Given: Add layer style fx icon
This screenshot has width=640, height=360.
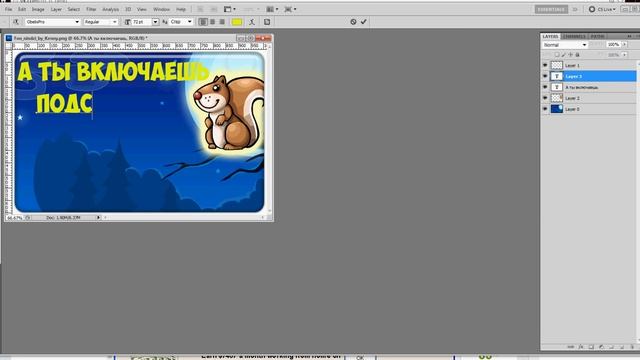Looking at the screenshot, I should tap(581, 347).
